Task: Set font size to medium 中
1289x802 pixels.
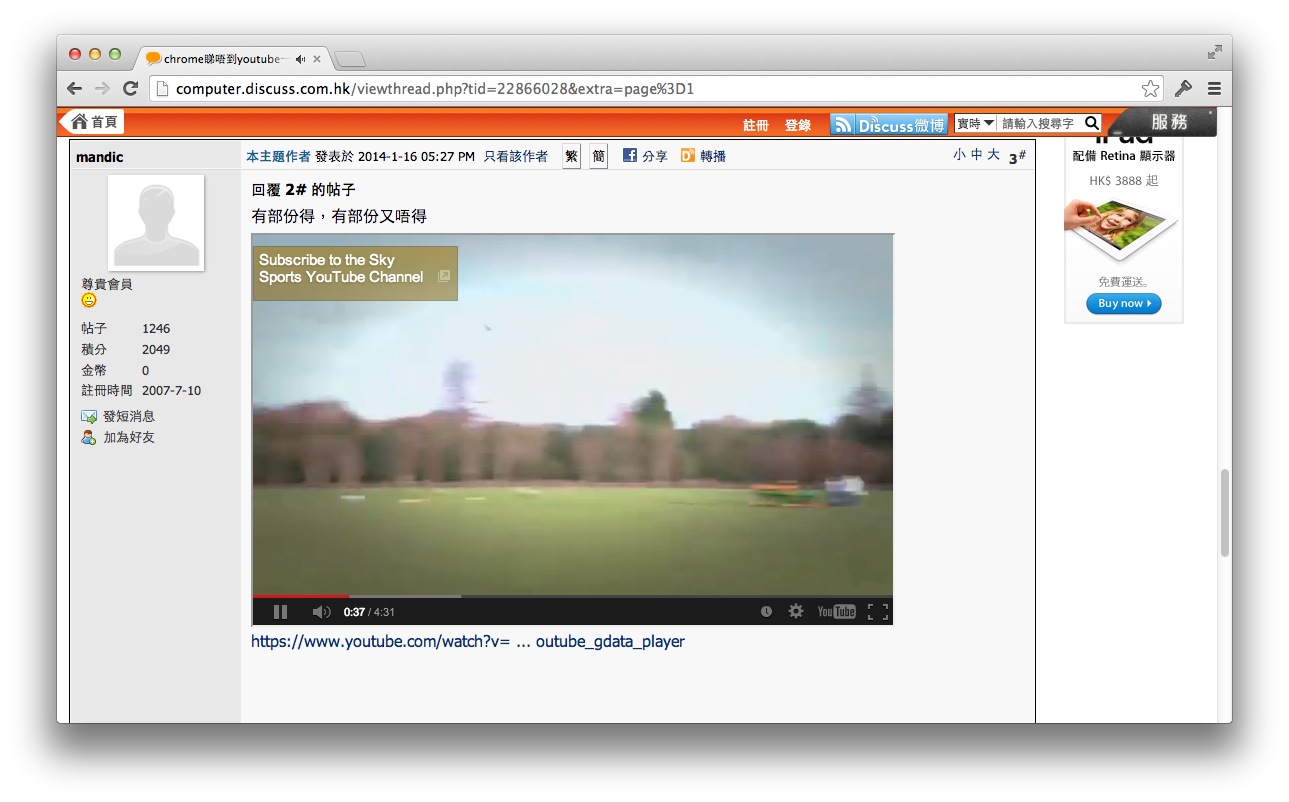Action: coord(976,154)
